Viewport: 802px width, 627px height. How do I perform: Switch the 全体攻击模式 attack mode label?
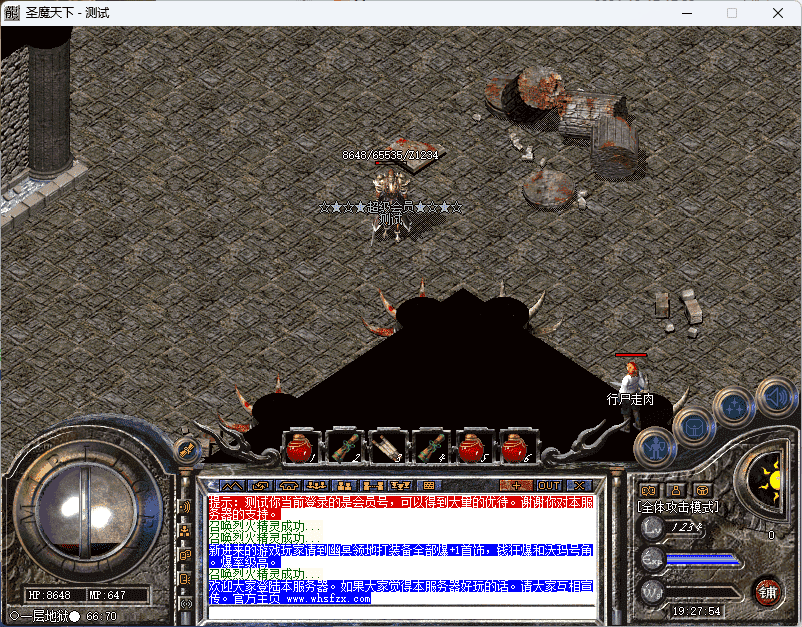pos(678,507)
